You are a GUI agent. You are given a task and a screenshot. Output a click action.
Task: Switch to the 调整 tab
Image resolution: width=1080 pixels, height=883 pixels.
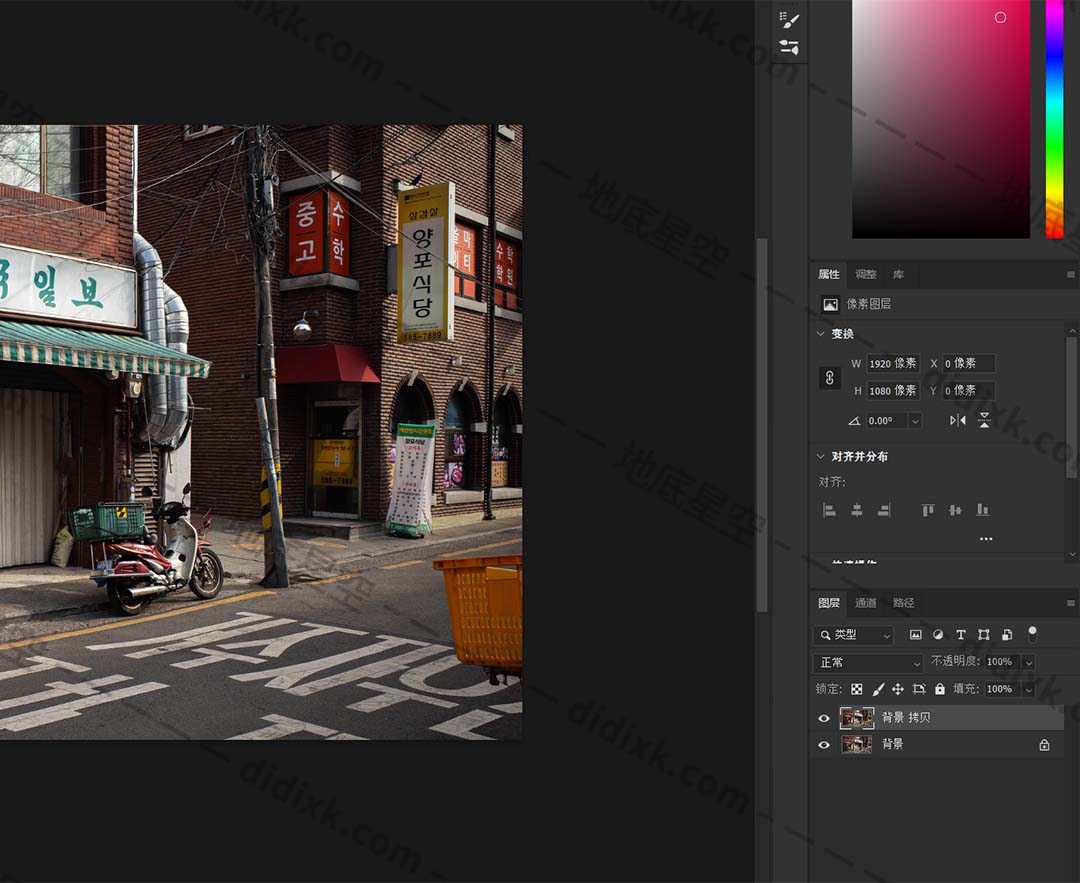(x=866, y=274)
